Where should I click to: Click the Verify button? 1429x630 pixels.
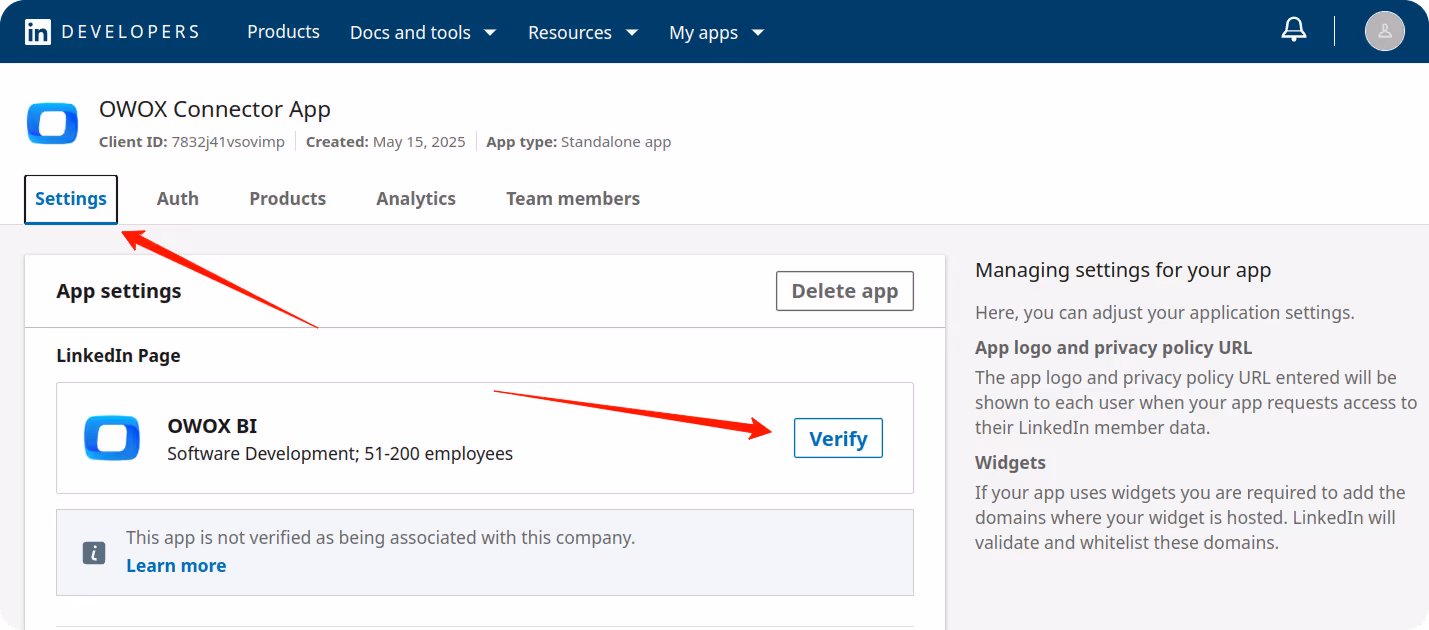(838, 438)
